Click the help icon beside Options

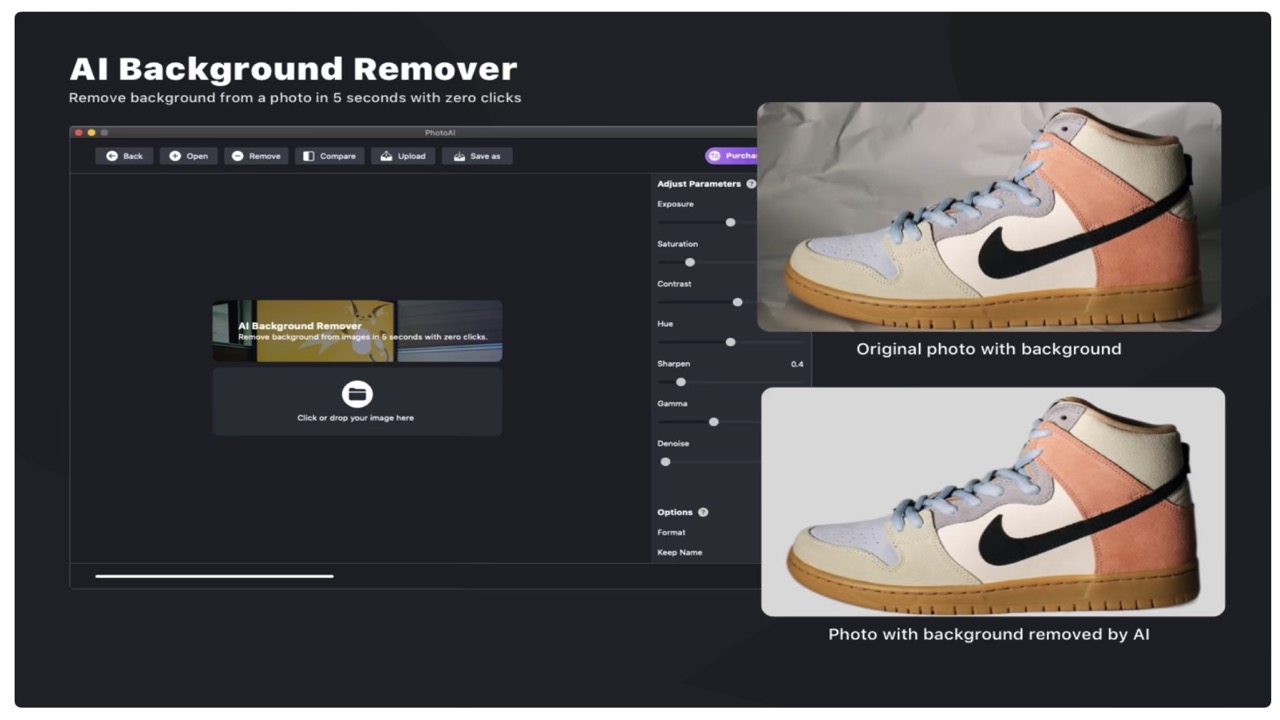point(703,512)
